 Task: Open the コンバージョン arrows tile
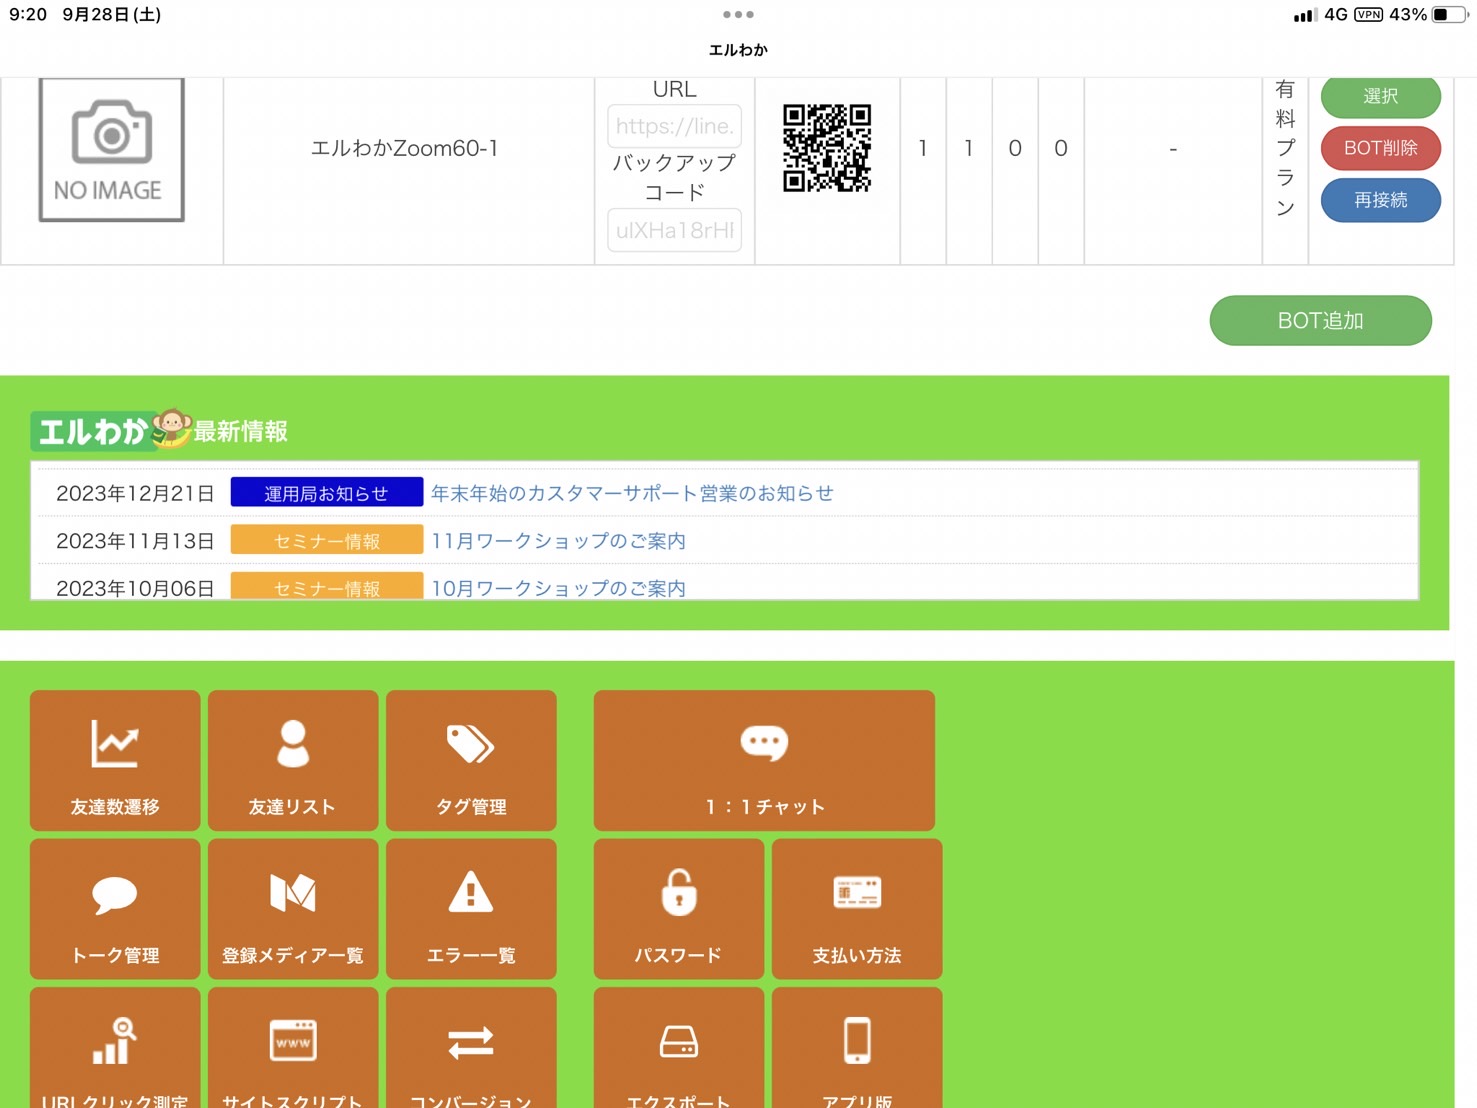[471, 1048]
